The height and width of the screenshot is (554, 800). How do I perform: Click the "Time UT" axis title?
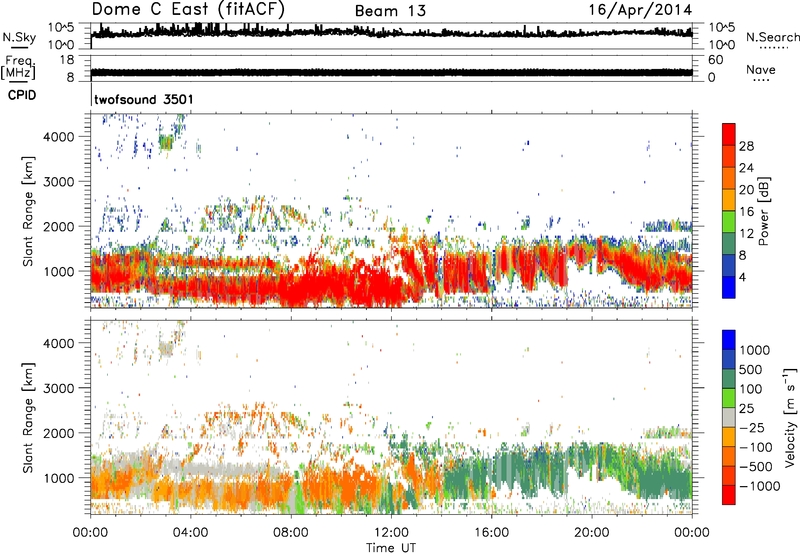click(x=391, y=548)
